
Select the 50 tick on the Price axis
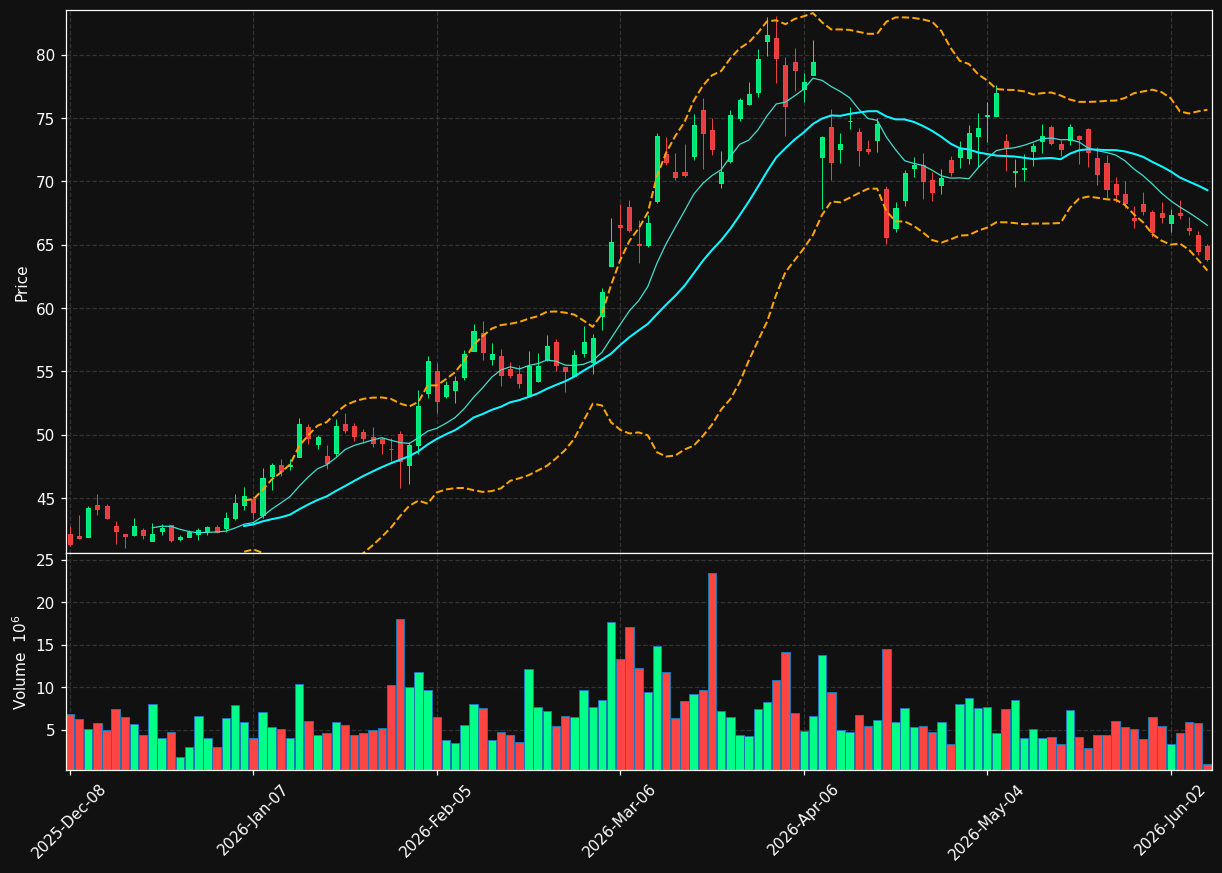click(47, 436)
